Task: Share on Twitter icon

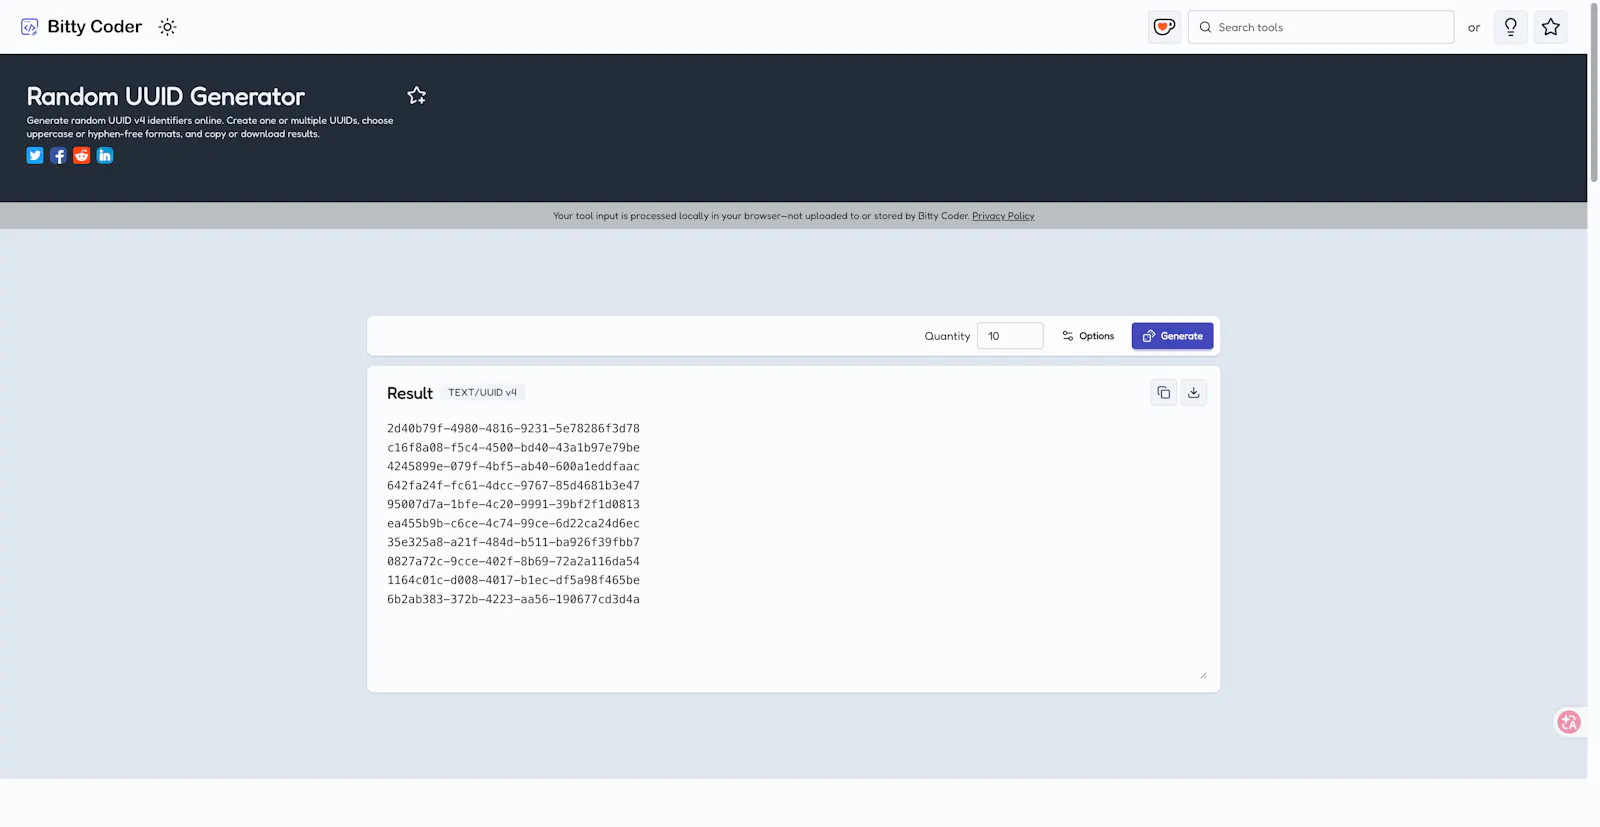Action: [x=35, y=155]
